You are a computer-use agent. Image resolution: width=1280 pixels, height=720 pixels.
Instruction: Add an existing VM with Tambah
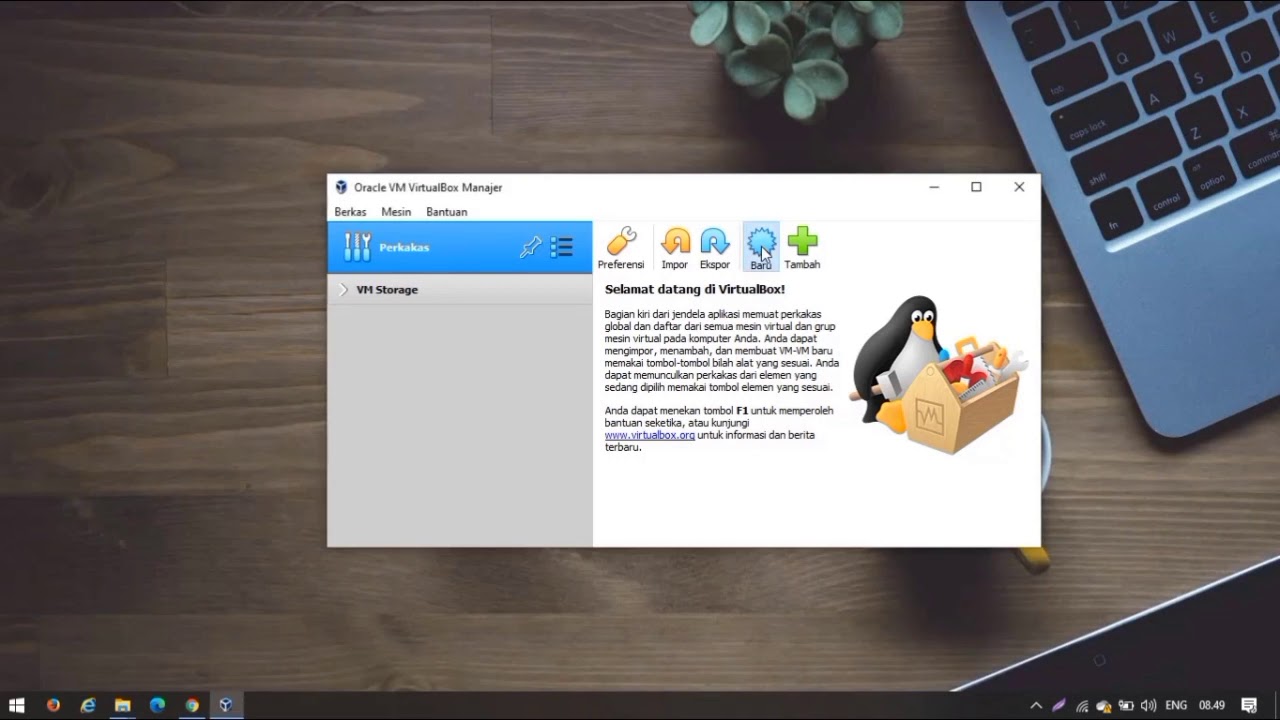[x=802, y=248]
